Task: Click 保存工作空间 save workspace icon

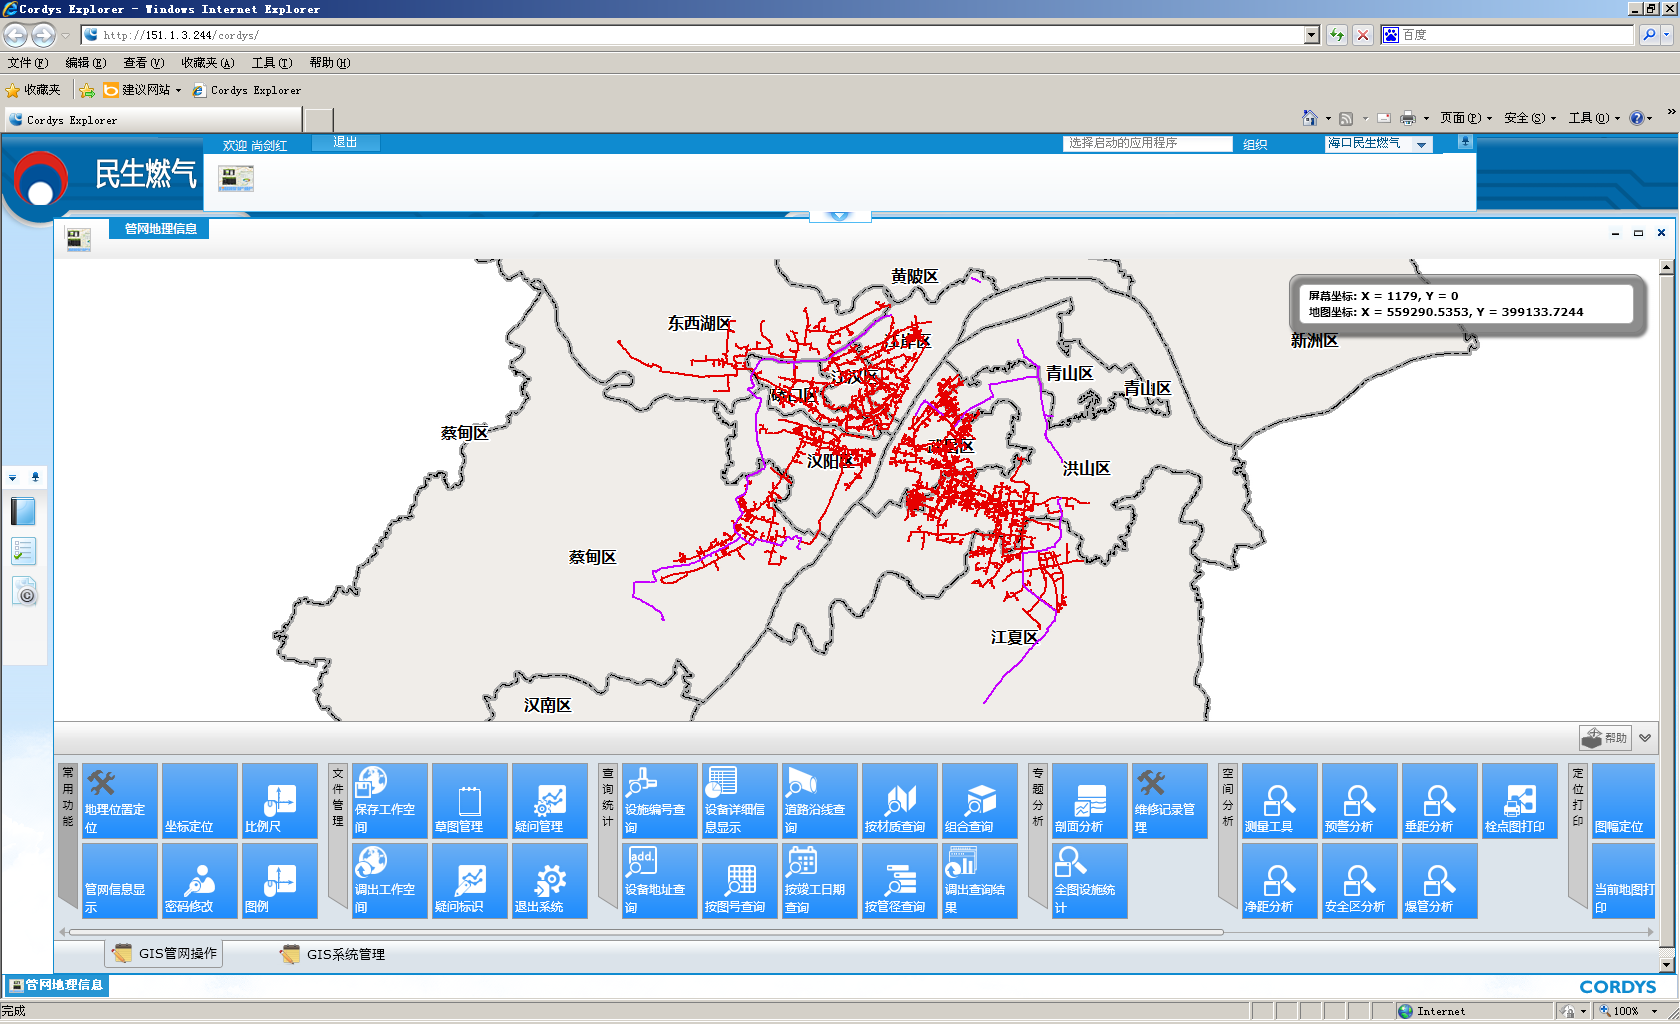Action: coord(390,800)
